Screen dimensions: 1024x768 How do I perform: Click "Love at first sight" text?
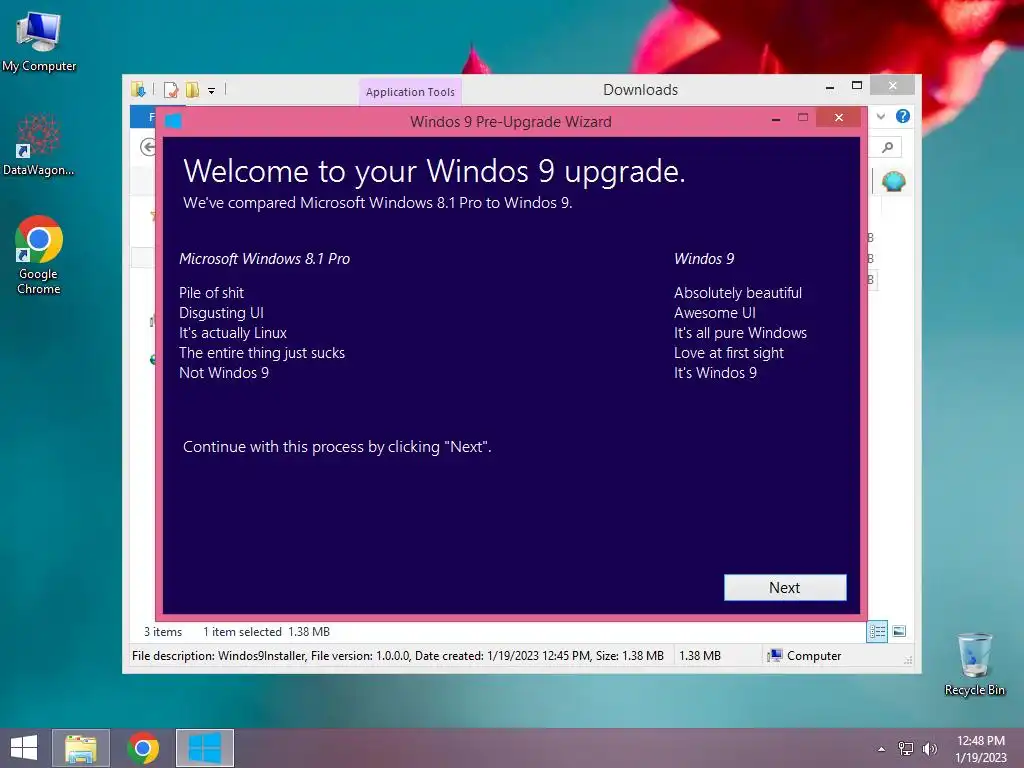[729, 353]
